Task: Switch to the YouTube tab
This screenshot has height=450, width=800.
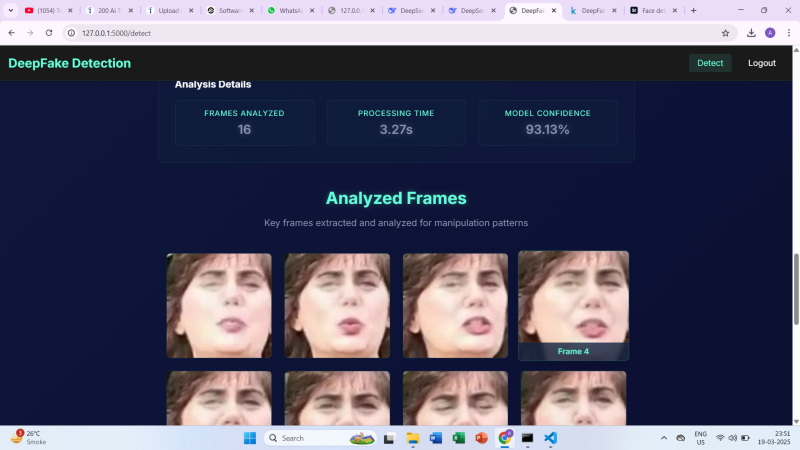Action: click(x=47, y=10)
